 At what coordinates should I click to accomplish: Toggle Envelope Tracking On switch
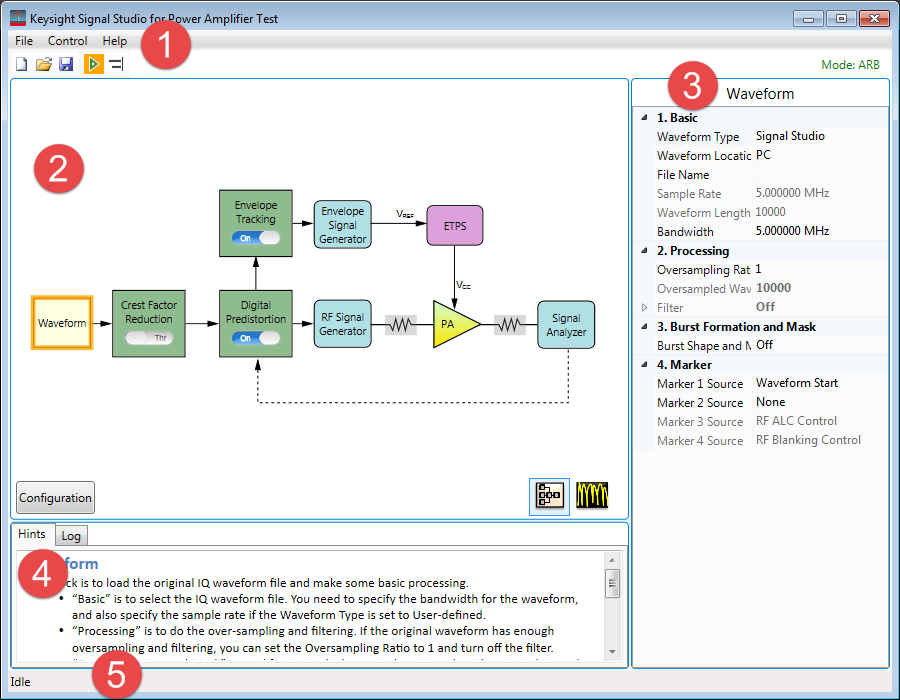coord(256,238)
